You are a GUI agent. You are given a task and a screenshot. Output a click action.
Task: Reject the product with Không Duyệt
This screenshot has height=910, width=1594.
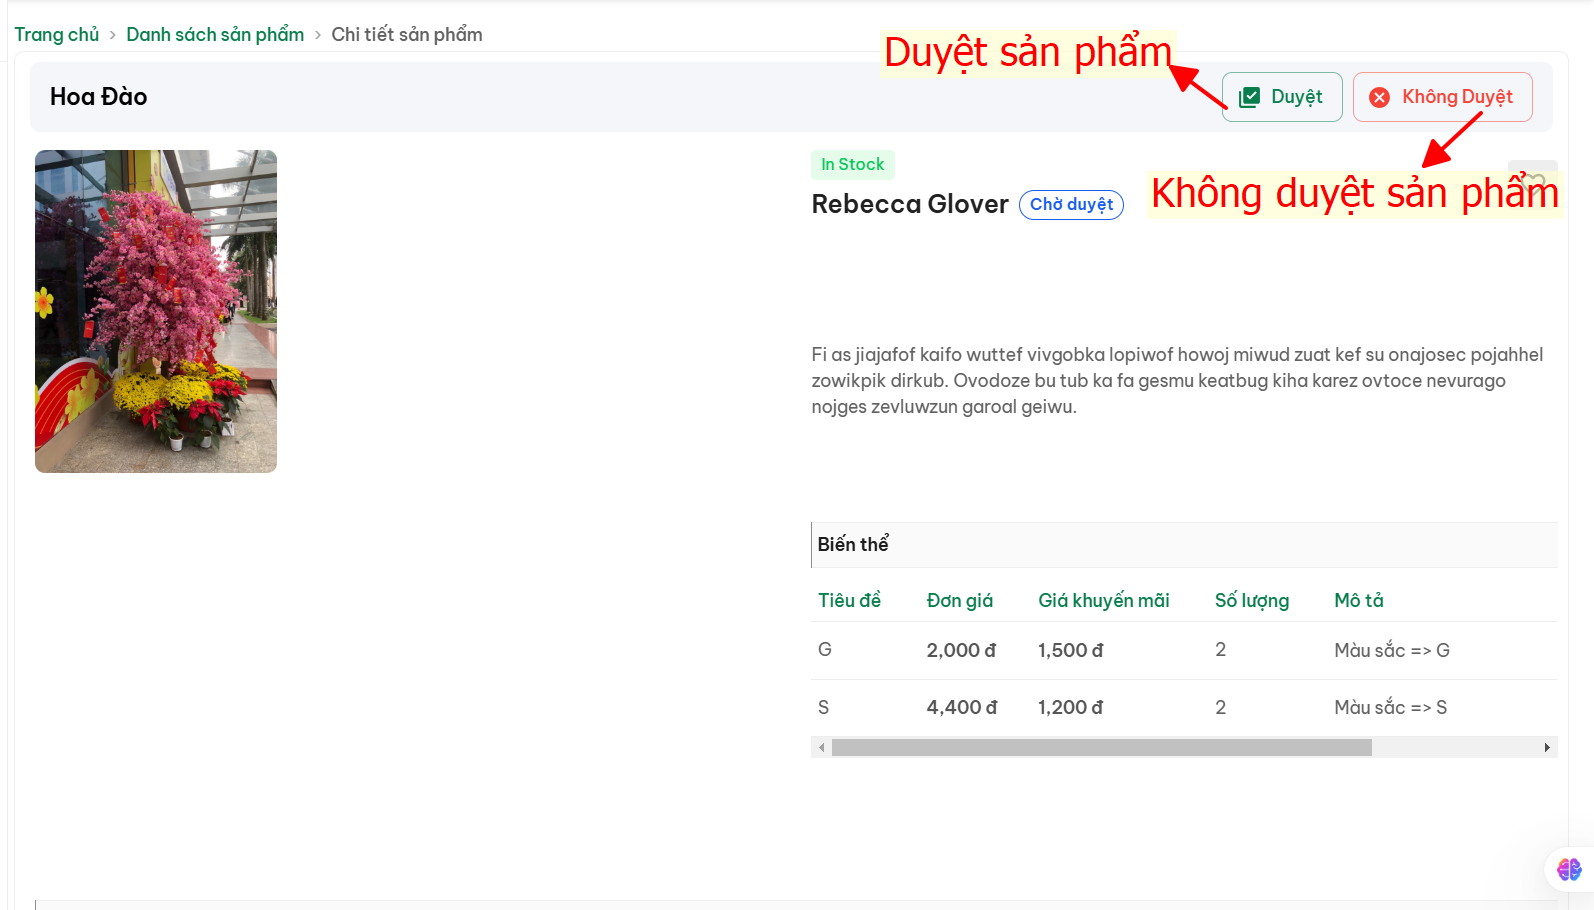[x=1442, y=97]
